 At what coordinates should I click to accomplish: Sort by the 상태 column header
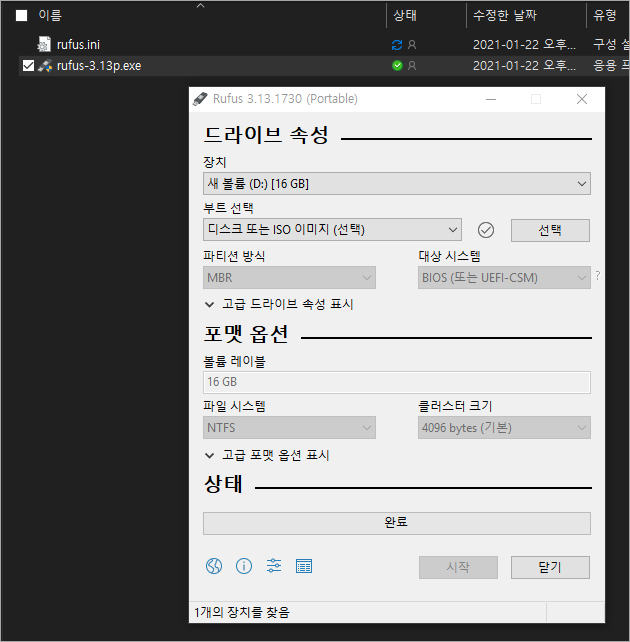point(405,16)
